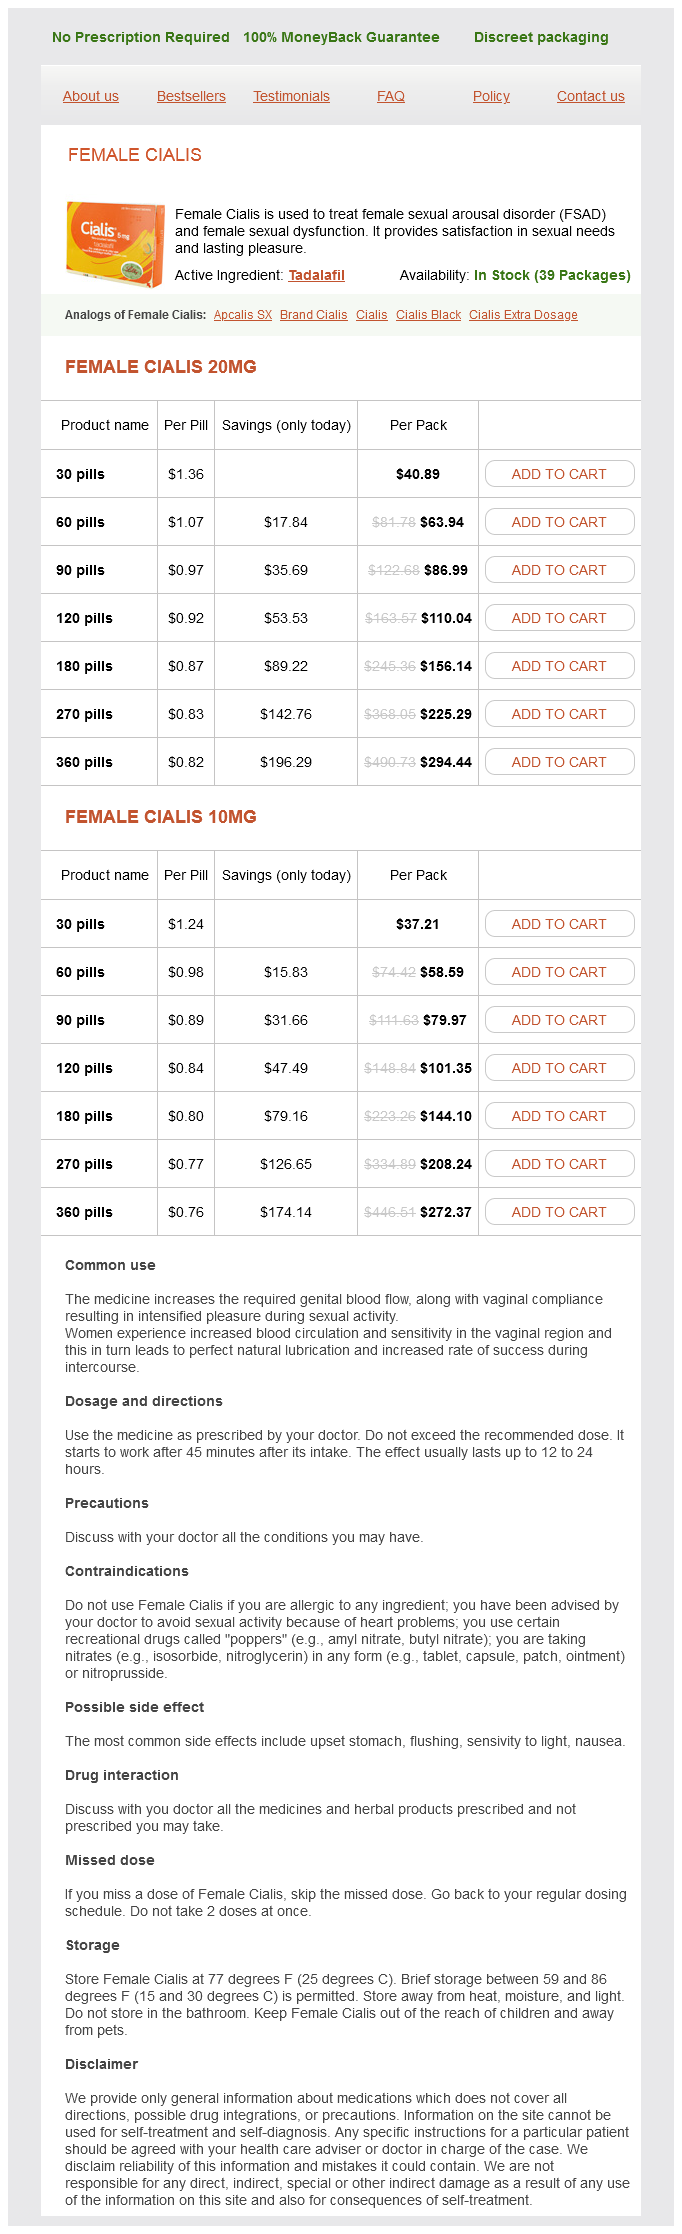Viewport: 682px width, 2234px height.
Task: Open the FAQ page
Action: (x=391, y=96)
